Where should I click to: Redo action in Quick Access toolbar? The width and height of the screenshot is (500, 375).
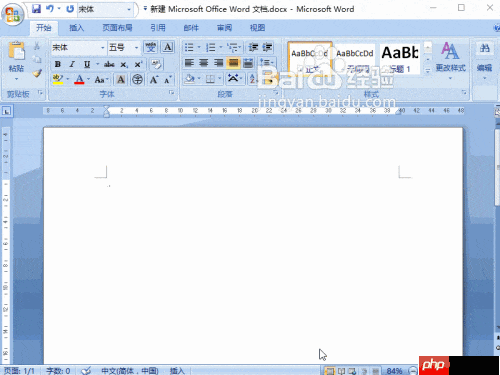[70, 9]
